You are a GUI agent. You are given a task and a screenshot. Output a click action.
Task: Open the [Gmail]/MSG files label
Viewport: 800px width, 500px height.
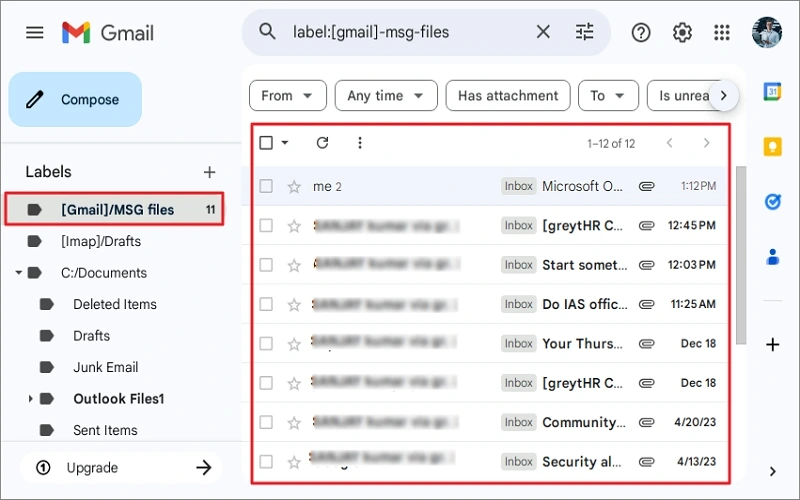click(x=114, y=209)
